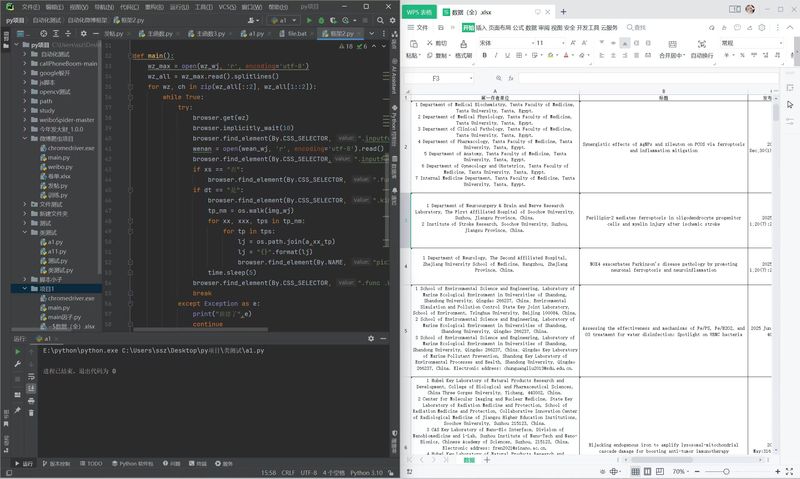Open the WPS 开发工具 ribbon tab
800x479 pixels.
click(588, 28)
